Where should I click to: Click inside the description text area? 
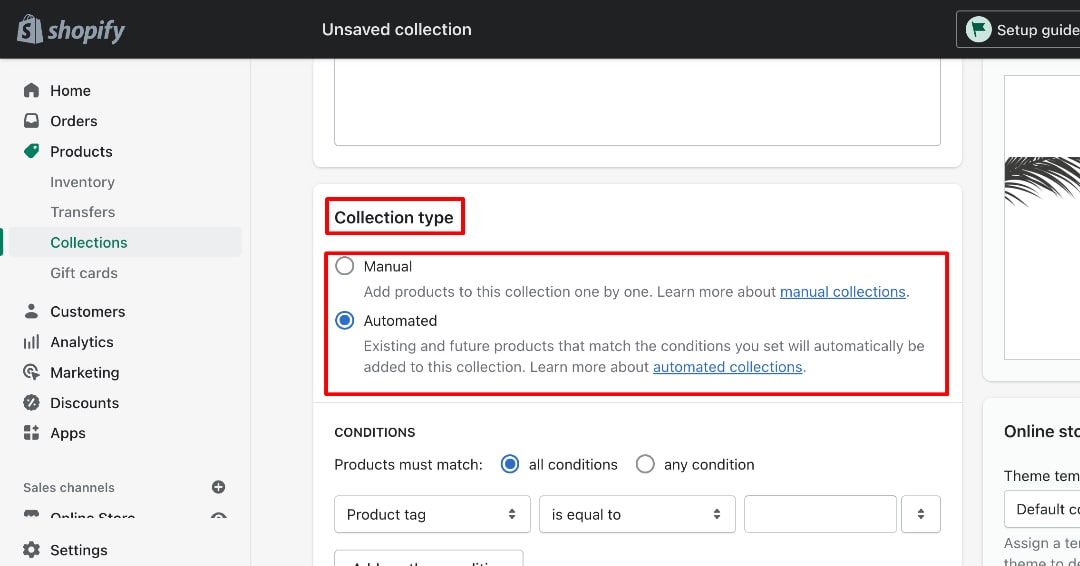tap(637, 101)
